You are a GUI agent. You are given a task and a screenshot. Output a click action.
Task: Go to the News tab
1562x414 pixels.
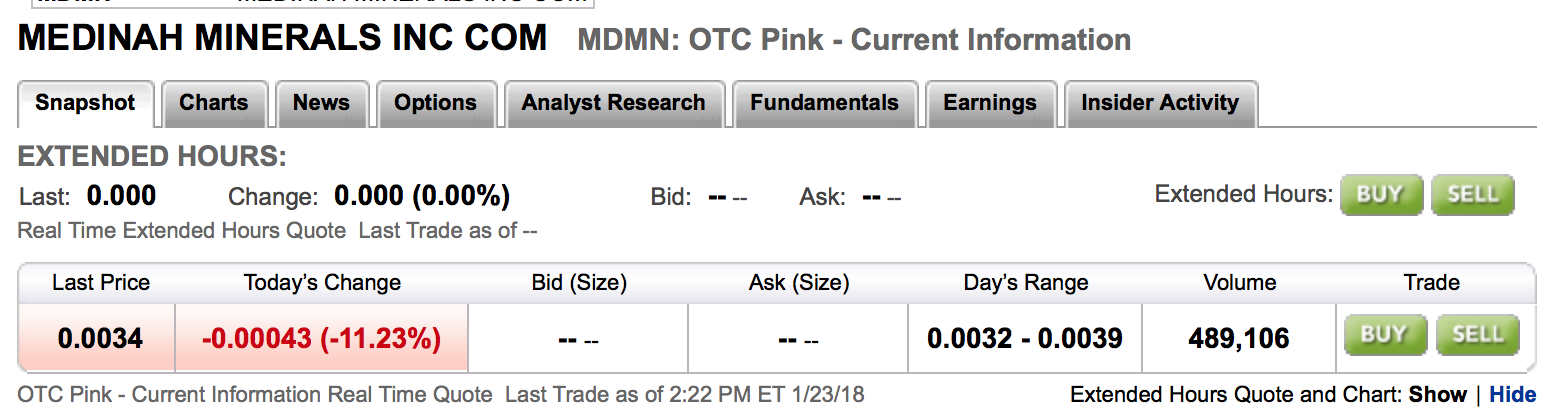[x=321, y=103]
